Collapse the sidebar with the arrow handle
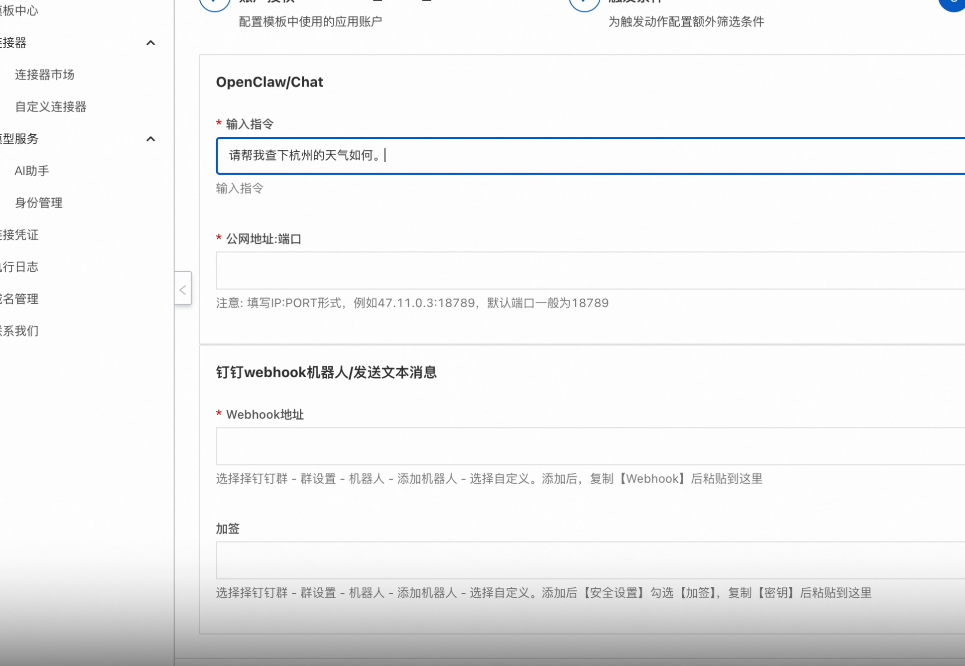Viewport: 965px width, 666px height. click(x=183, y=289)
